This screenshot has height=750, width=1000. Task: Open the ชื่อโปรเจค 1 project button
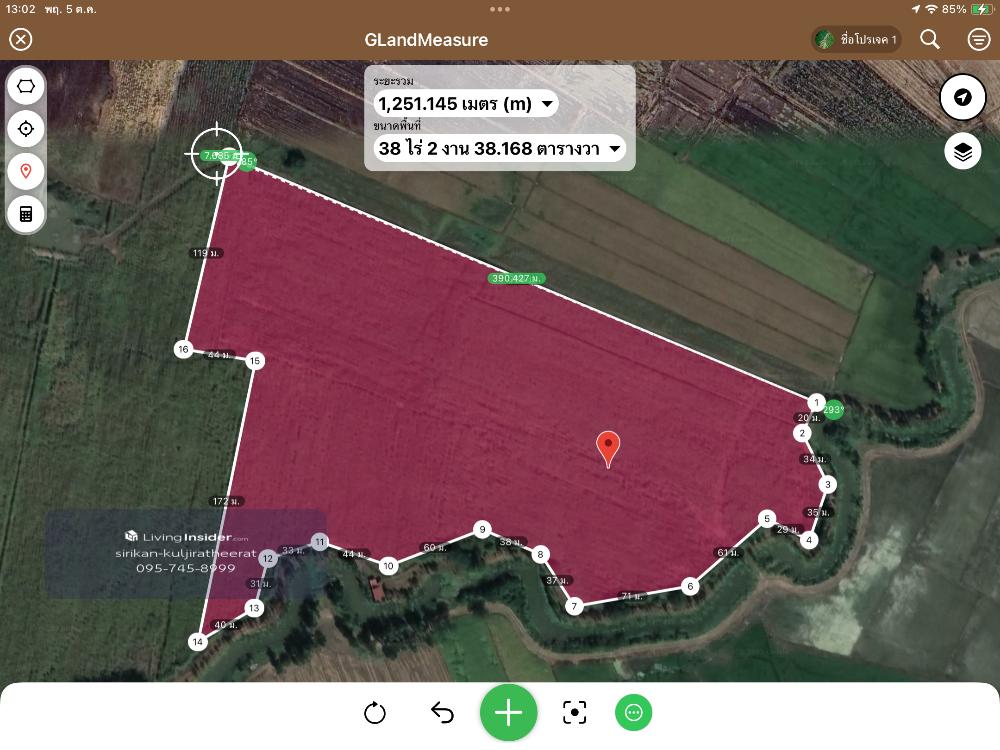coord(856,40)
